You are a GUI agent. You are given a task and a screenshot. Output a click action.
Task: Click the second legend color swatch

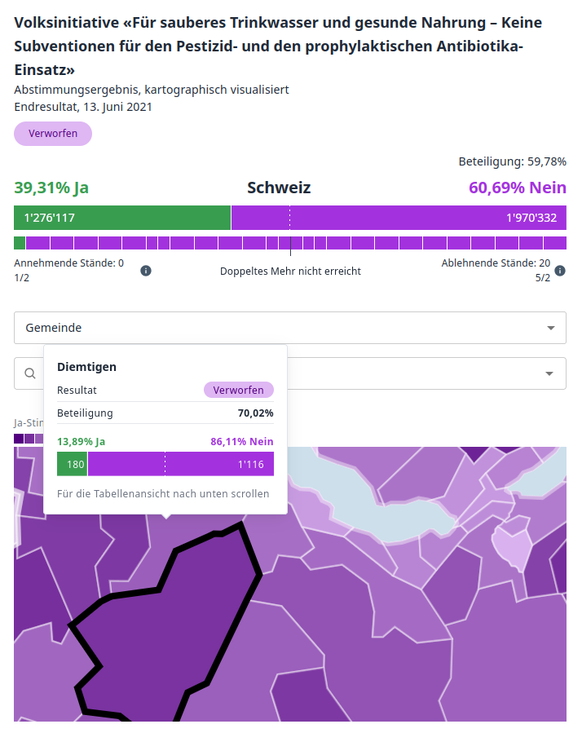pos(29,438)
